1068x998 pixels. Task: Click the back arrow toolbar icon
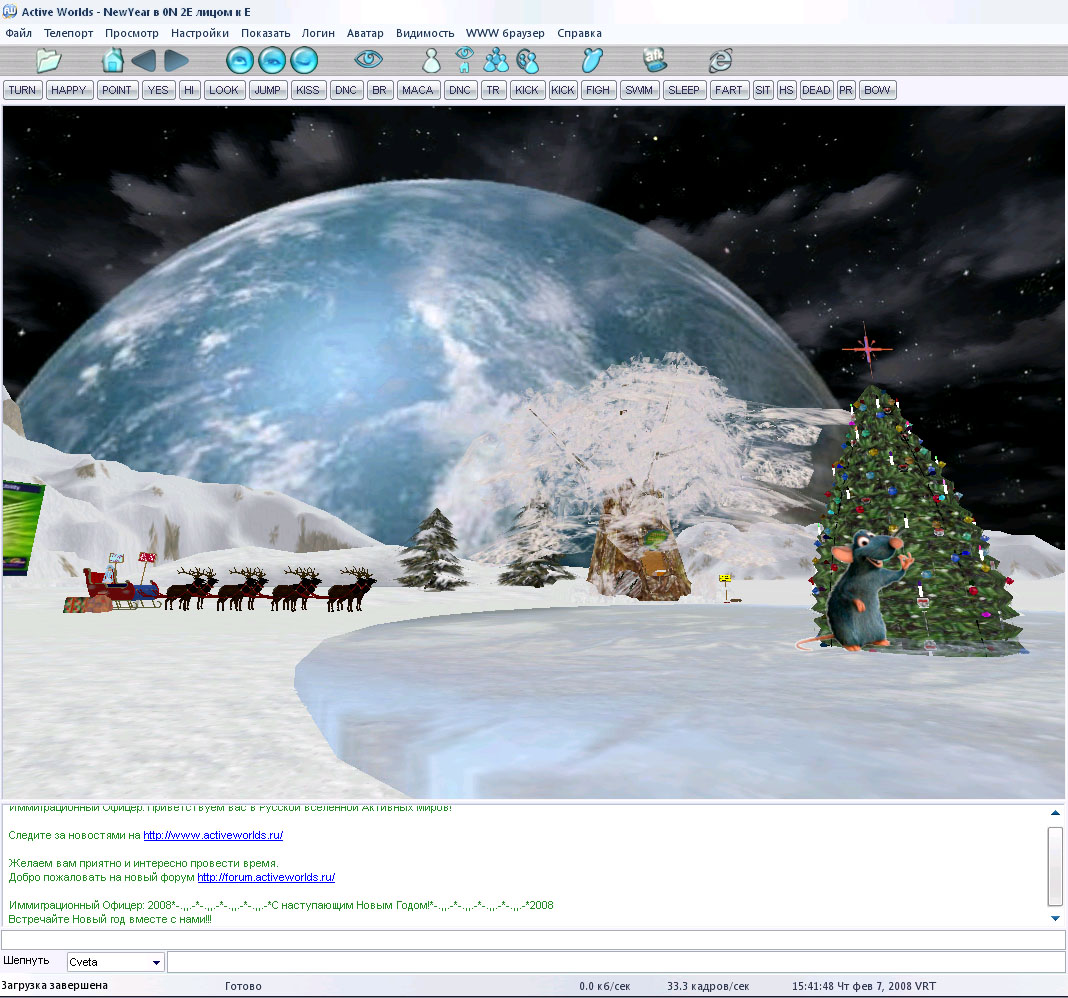pos(144,61)
